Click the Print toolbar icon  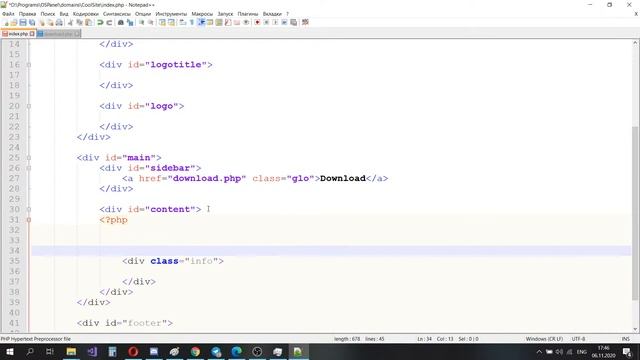(59, 22)
